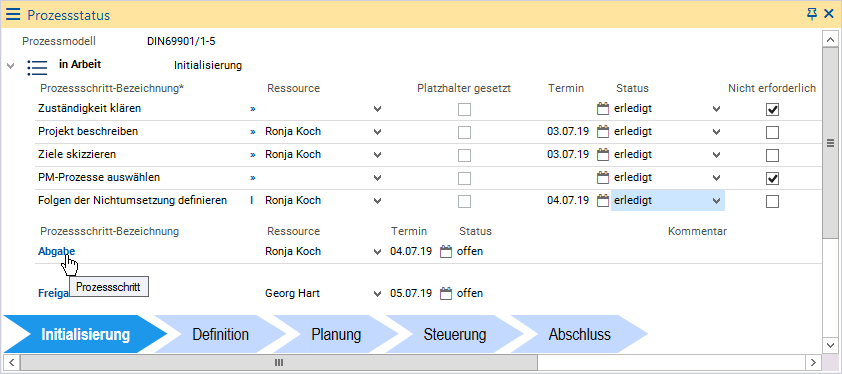Viewport: 842px width, 374px height.
Task: Click the horizontal scrollbar thumb
Action: (x=279, y=362)
